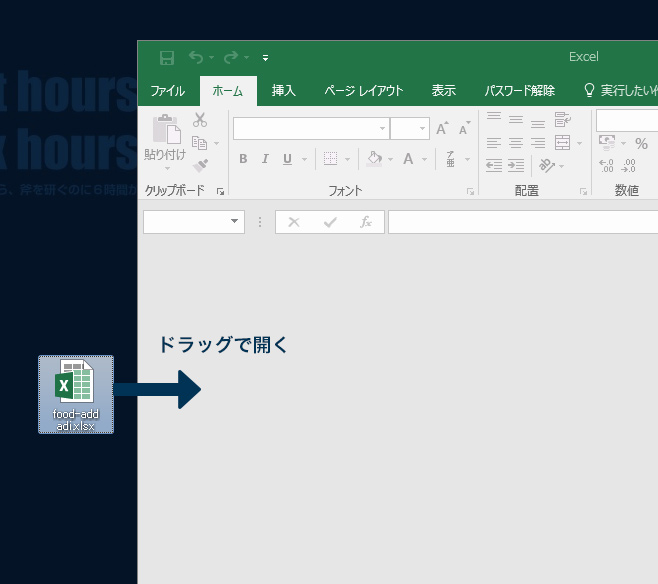658x584 pixels.
Task: Toggle Underline formatting
Action: point(287,159)
